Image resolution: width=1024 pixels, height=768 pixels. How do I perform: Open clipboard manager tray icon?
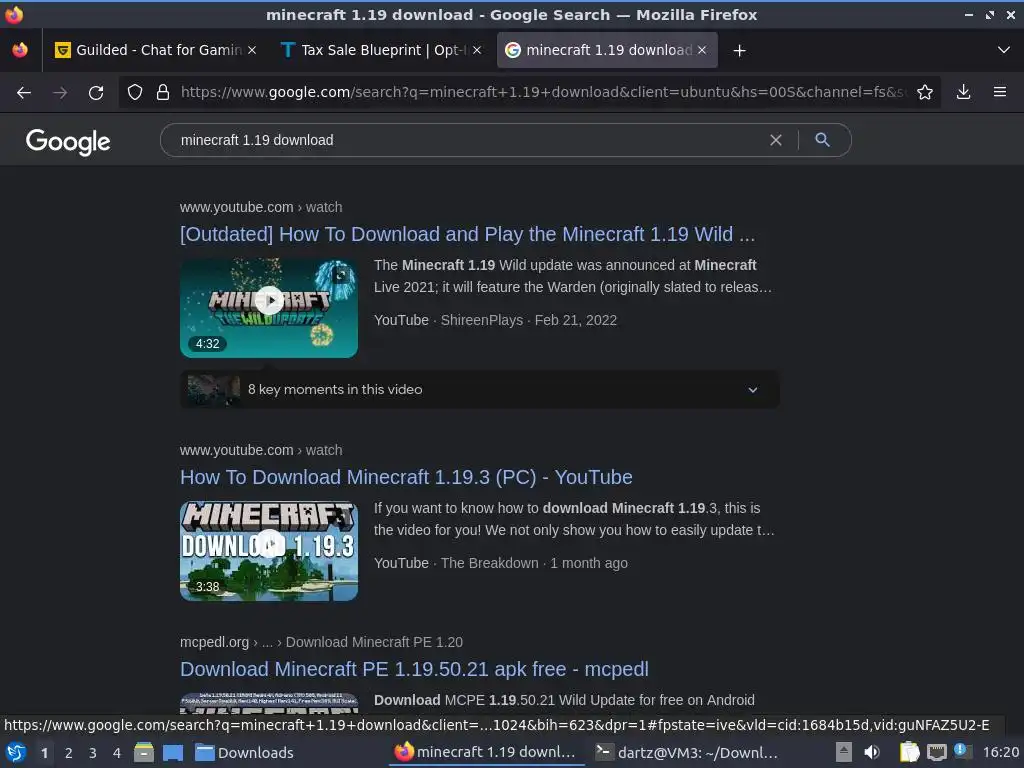909,752
